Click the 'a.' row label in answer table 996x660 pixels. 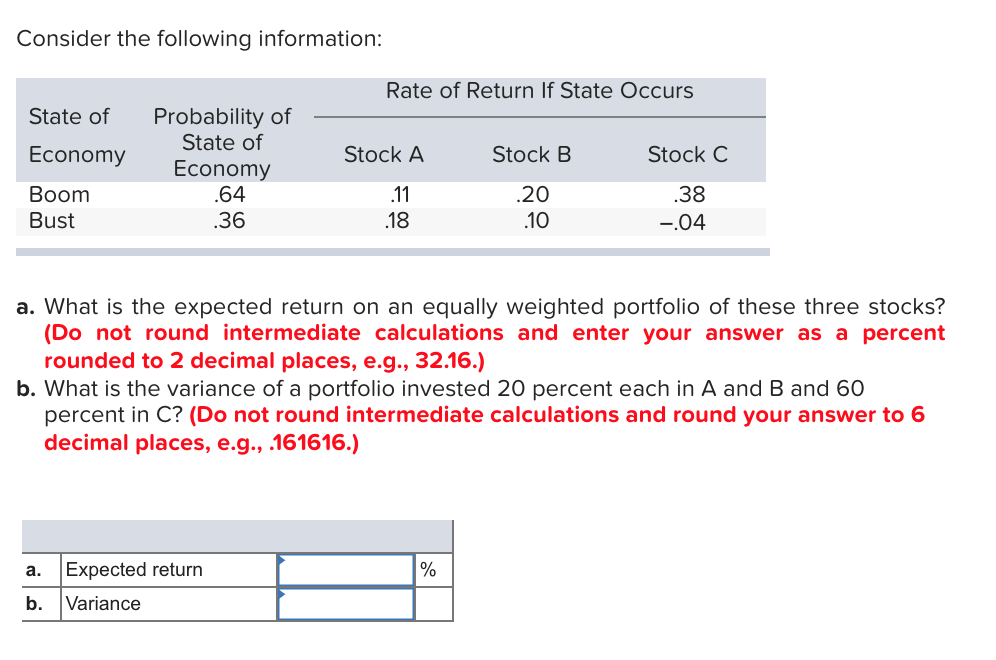pyautogui.click(x=35, y=569)
